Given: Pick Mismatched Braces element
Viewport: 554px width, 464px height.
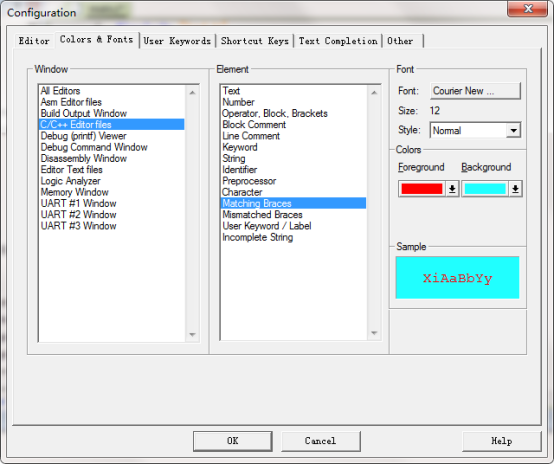Looking at the screenshot, I should pyautogui.click(x=293, y=215).
